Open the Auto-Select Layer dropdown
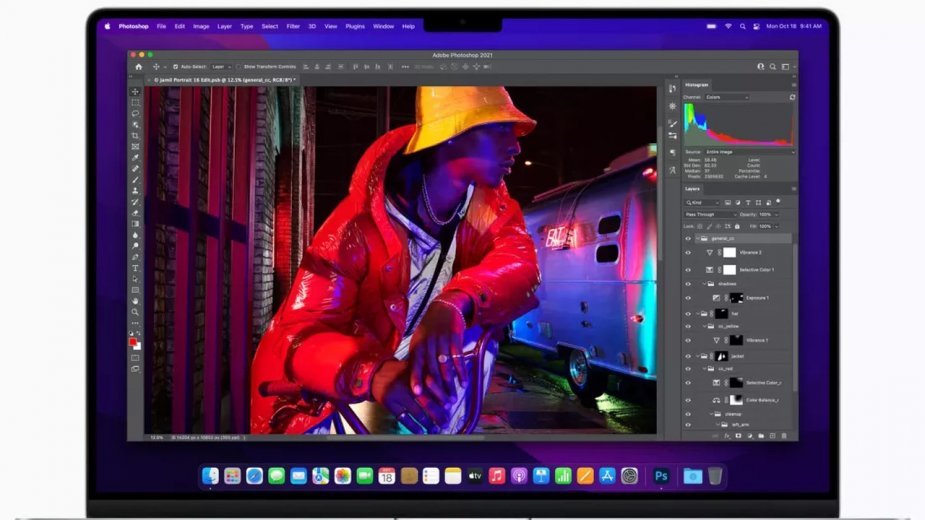 (x=221, y=67)
